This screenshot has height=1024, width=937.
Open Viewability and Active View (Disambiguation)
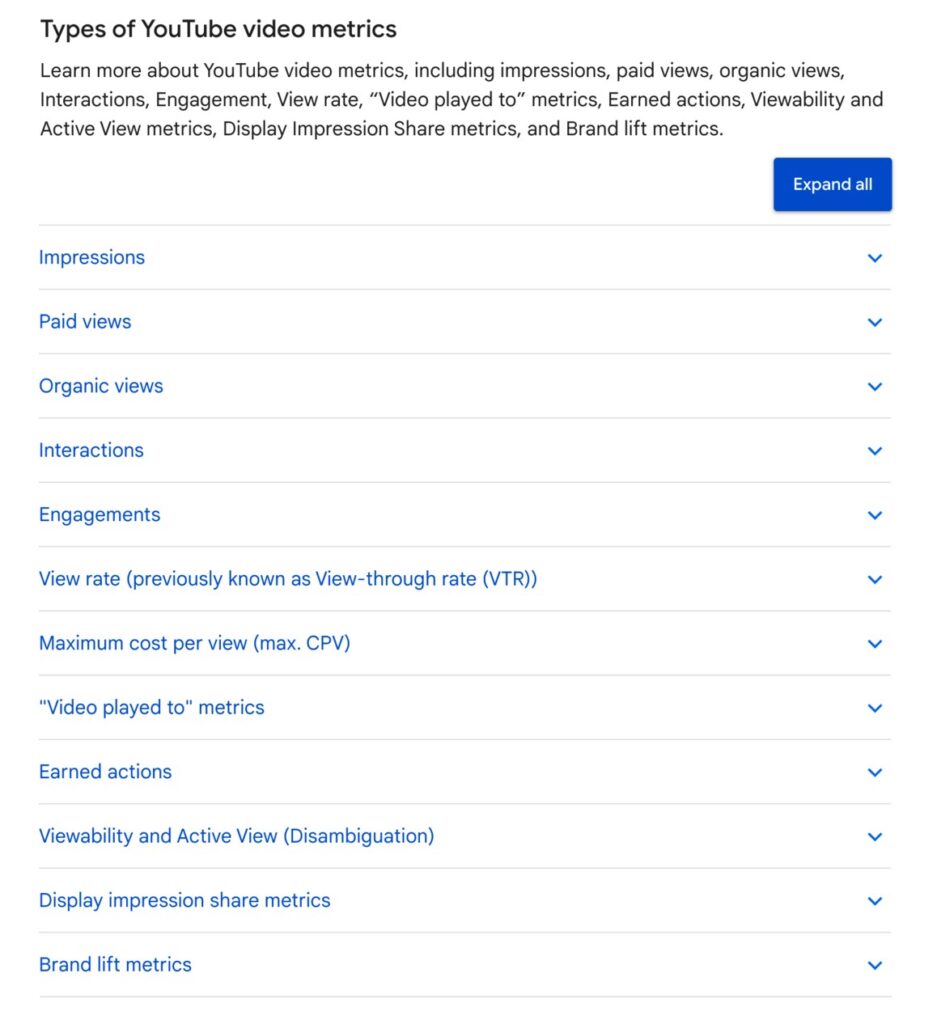(x=237, y=836)
